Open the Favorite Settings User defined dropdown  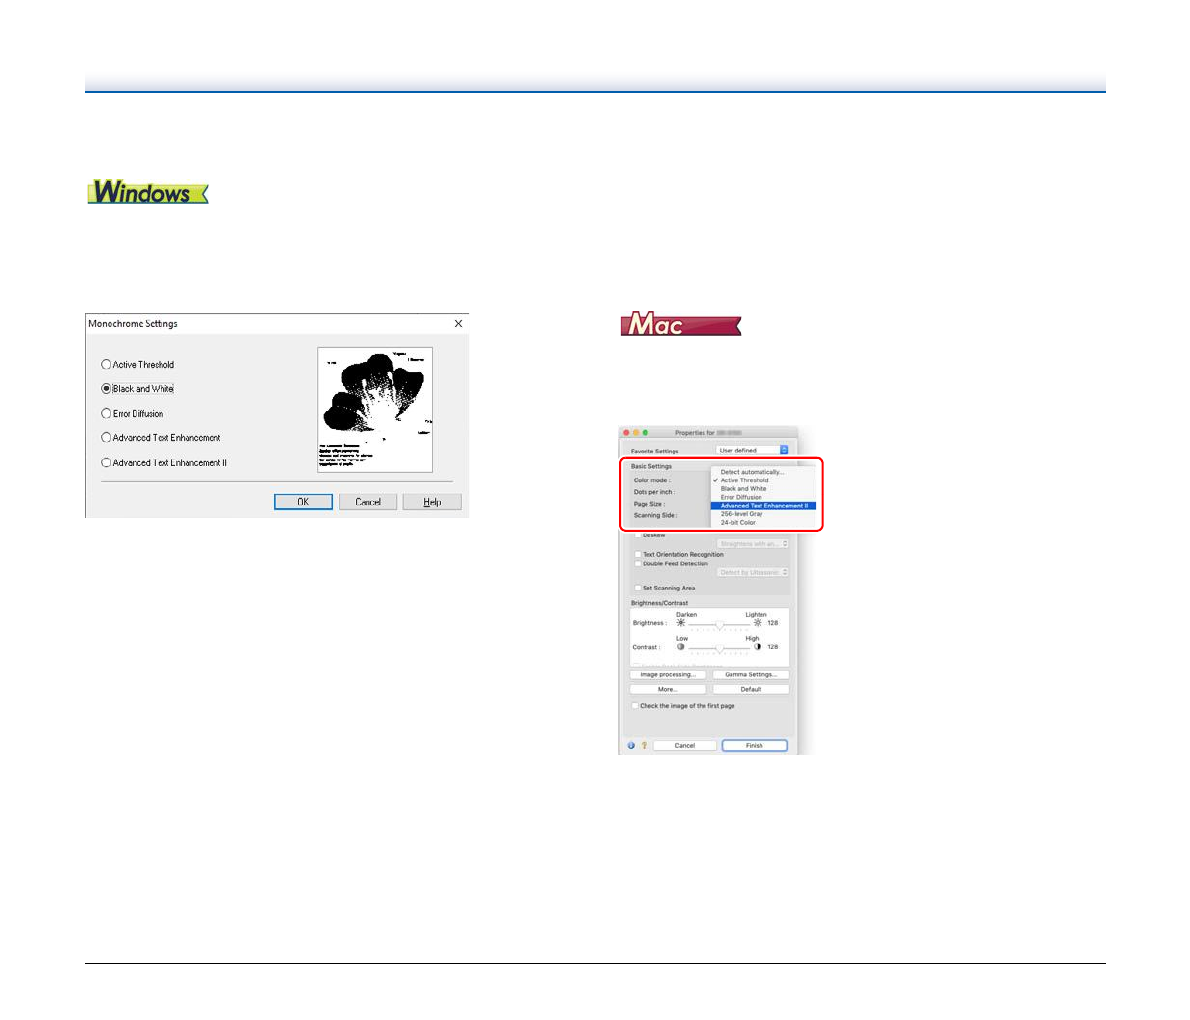tap(752, 451)
